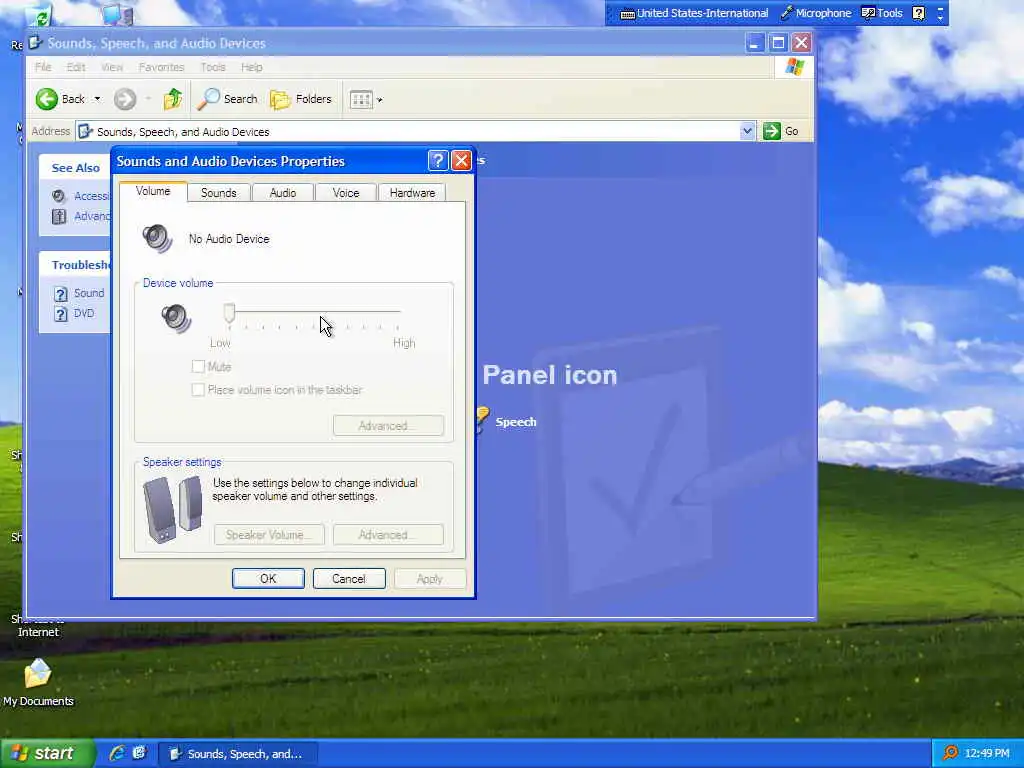1024x768 pixels.
Task: Click the Forward arrow icon in toolbar
Action: coord(125,99)
